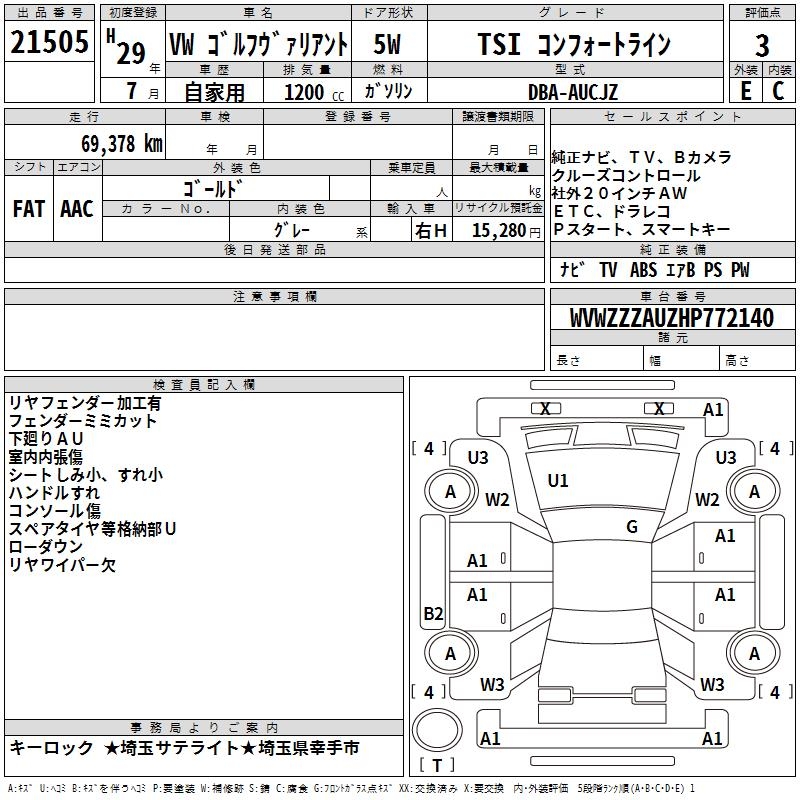The image size is (800, 800).
Task: Click the FAT shift type cell
Action: point(28,208)
